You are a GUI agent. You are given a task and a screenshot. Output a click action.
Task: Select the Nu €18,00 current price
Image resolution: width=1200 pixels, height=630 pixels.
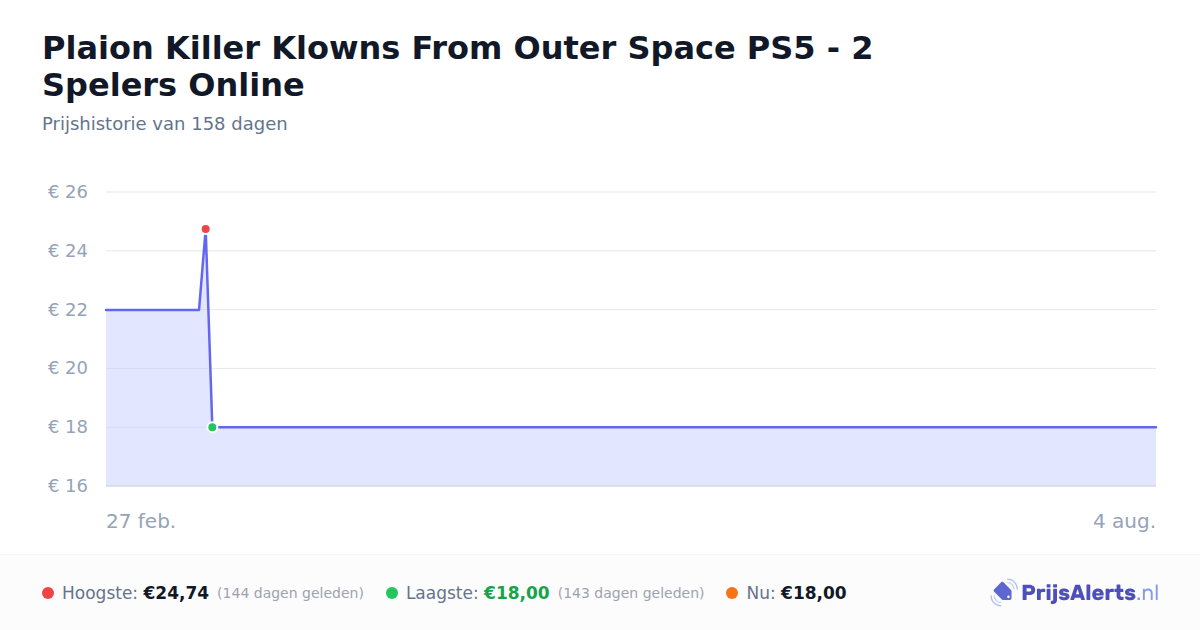point(813,593)
